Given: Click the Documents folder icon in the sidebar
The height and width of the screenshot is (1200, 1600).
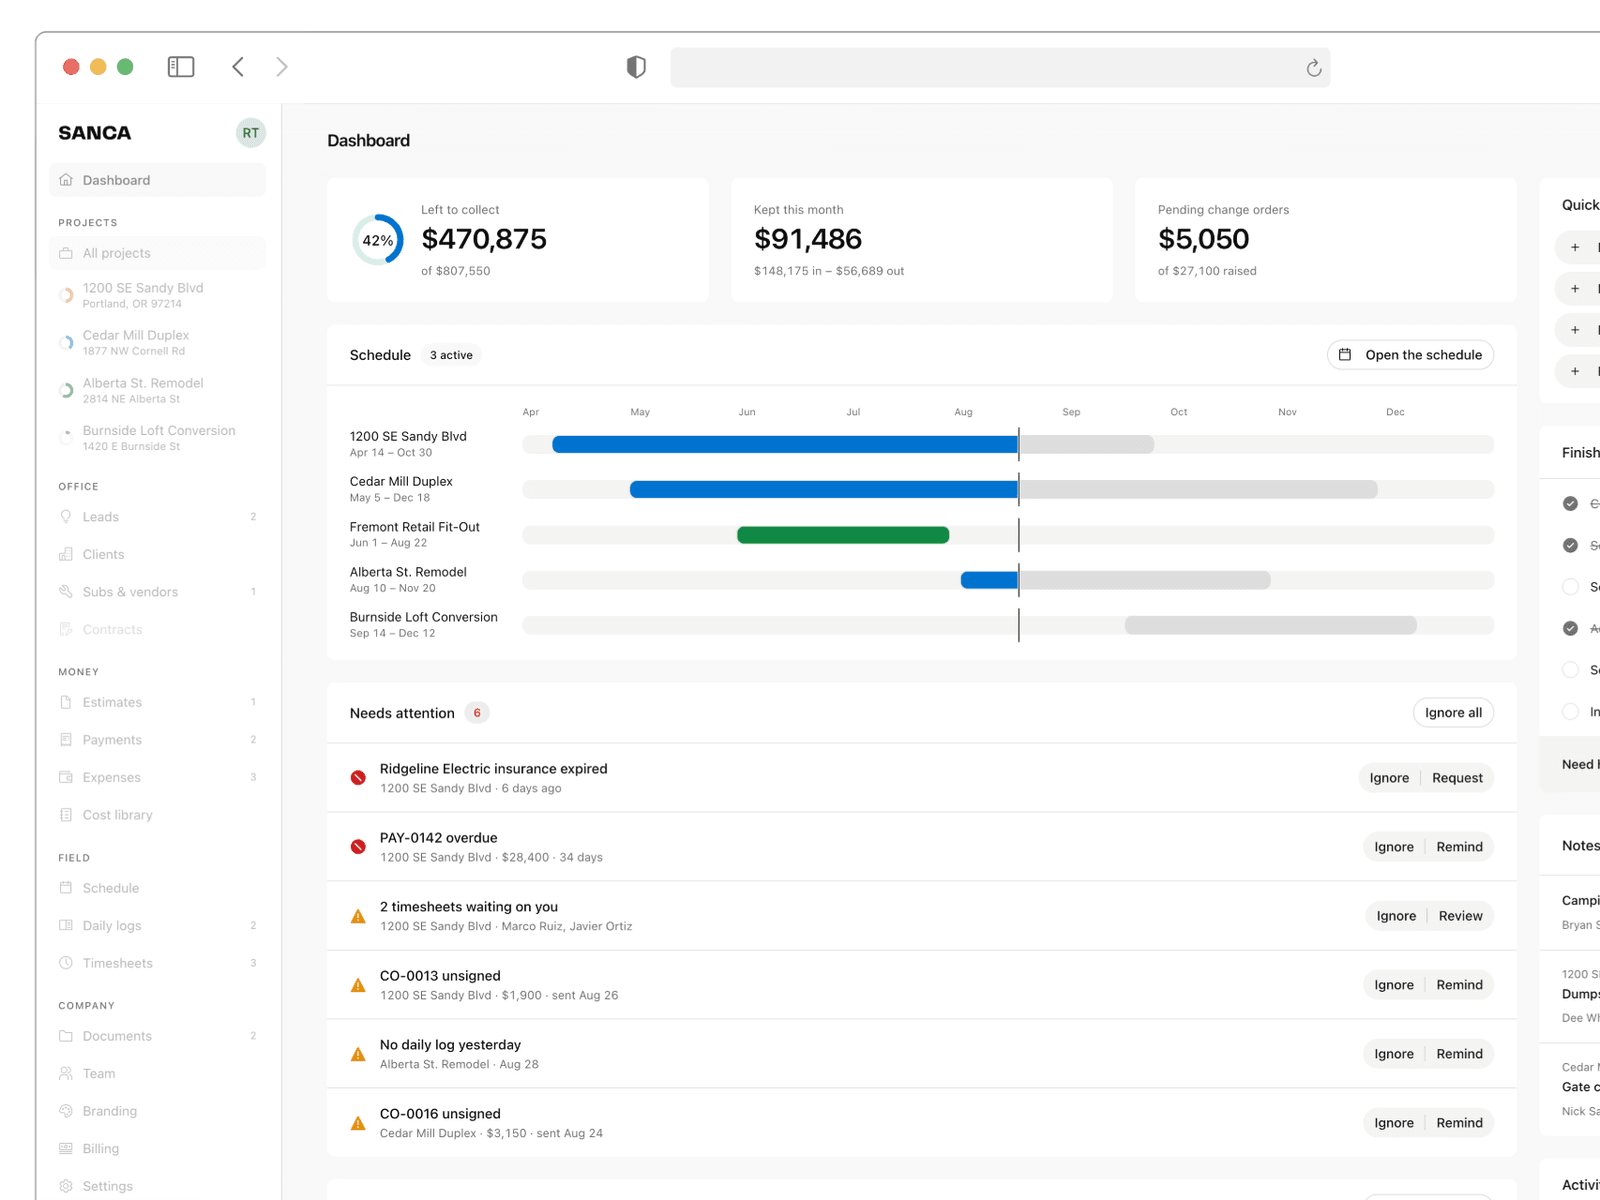Looking at the screenshot, I should [66, 1036].
